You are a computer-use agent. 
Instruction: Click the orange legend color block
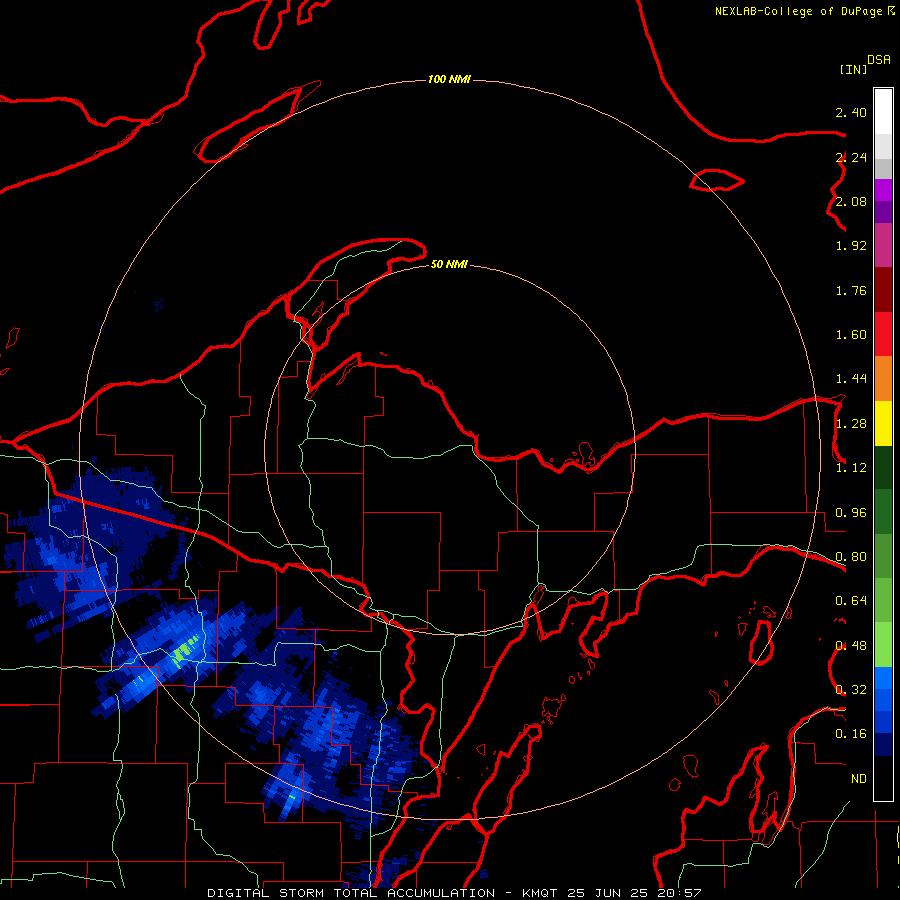[883, 379]
